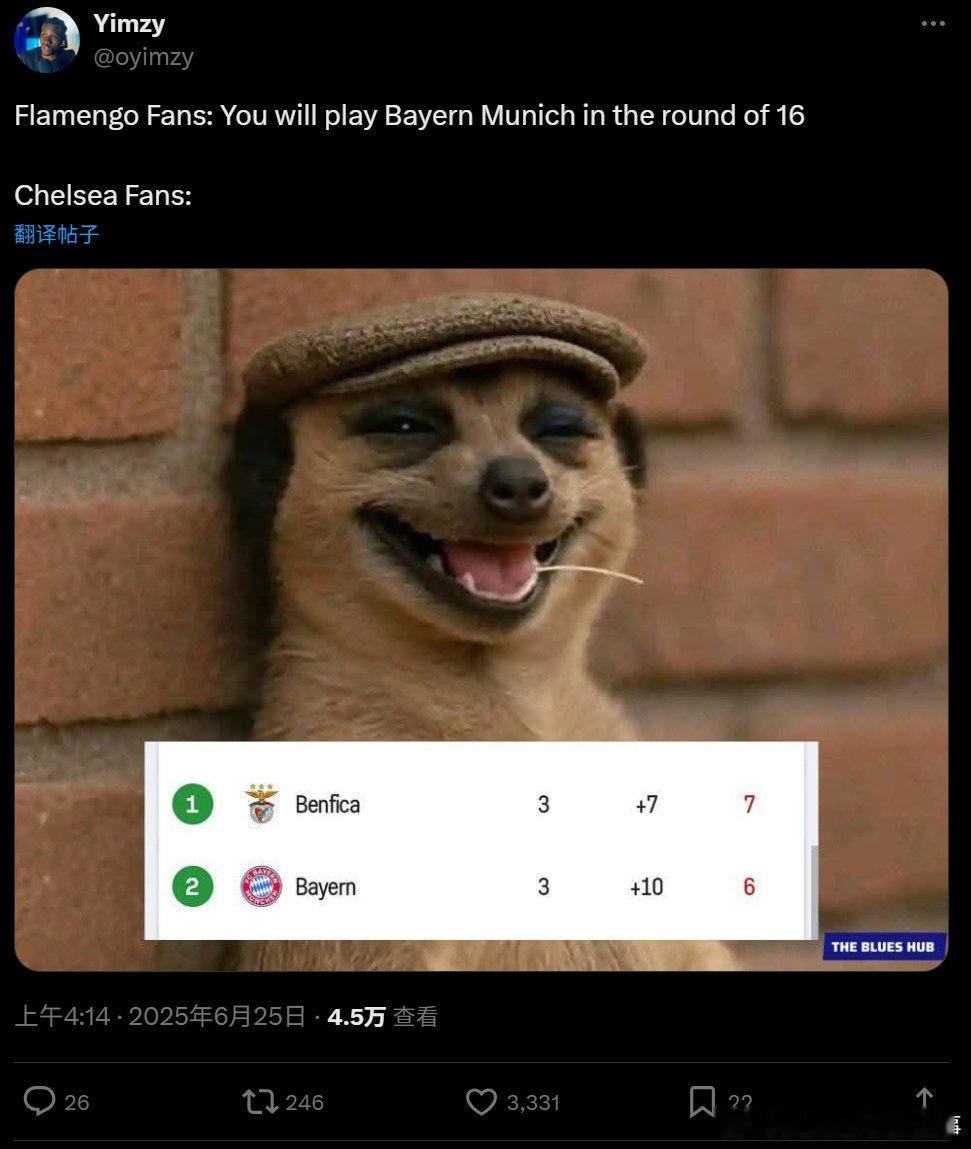This screenshot has width=971, height=1149.
Task: Click the Bayern Munich logo in table
Action: [262, 886]
